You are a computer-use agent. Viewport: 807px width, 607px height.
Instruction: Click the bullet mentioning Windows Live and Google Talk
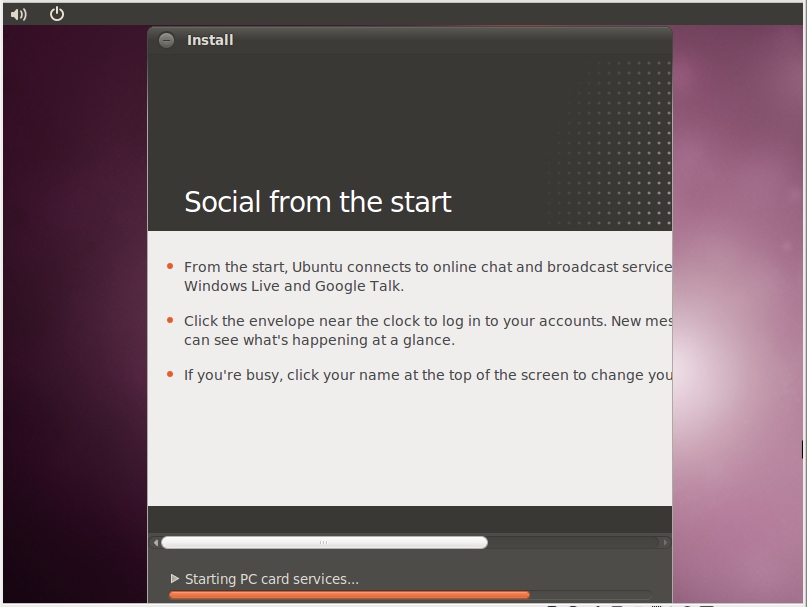(x=428, y=276)
